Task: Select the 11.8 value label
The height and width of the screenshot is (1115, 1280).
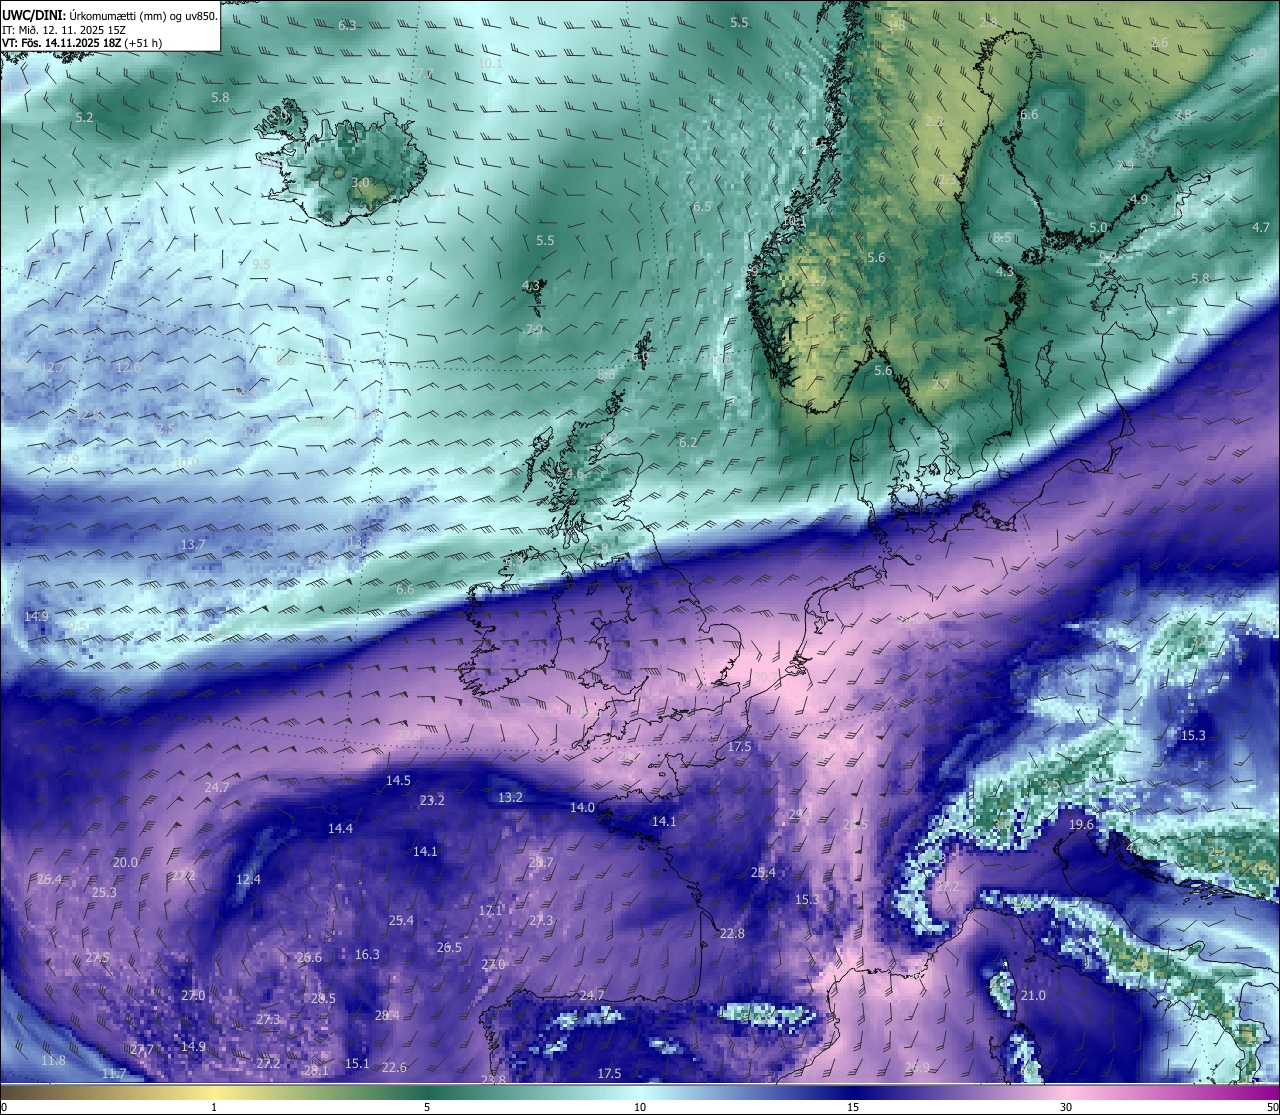Action: pos(53,1060)
